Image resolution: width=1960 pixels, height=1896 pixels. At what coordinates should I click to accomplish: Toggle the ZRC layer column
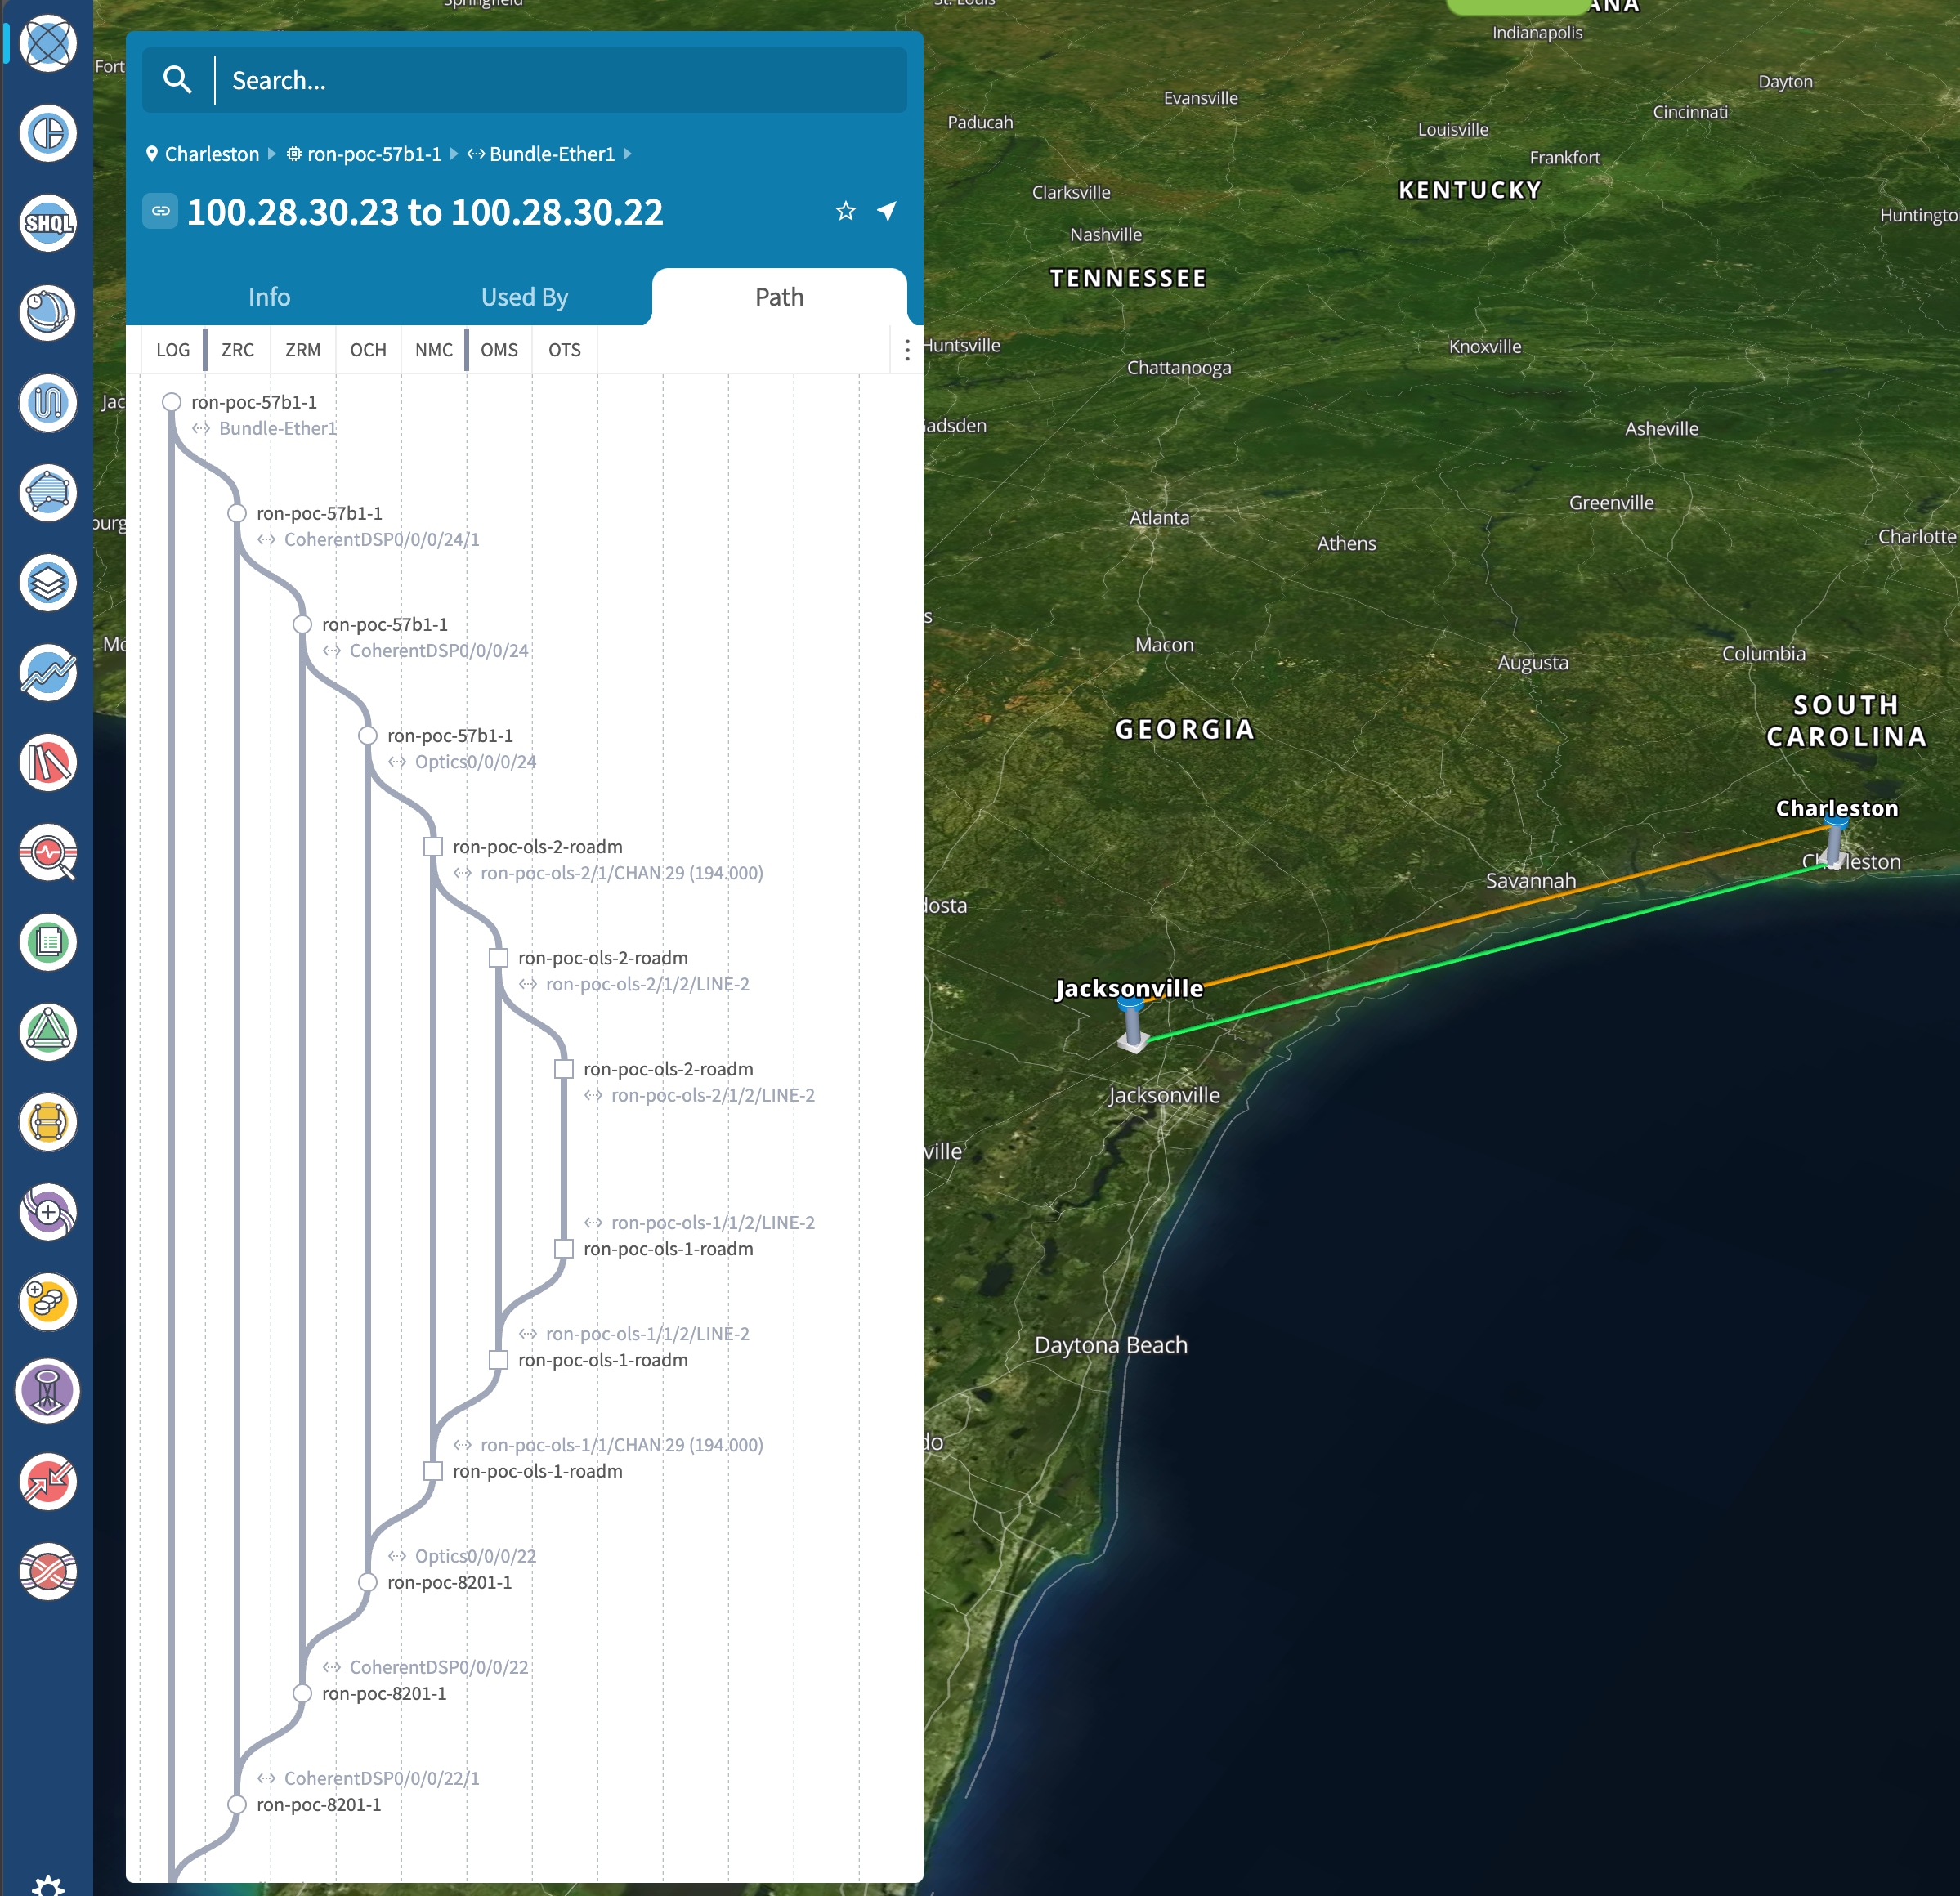pyautogui.click(x=238, y=350)
